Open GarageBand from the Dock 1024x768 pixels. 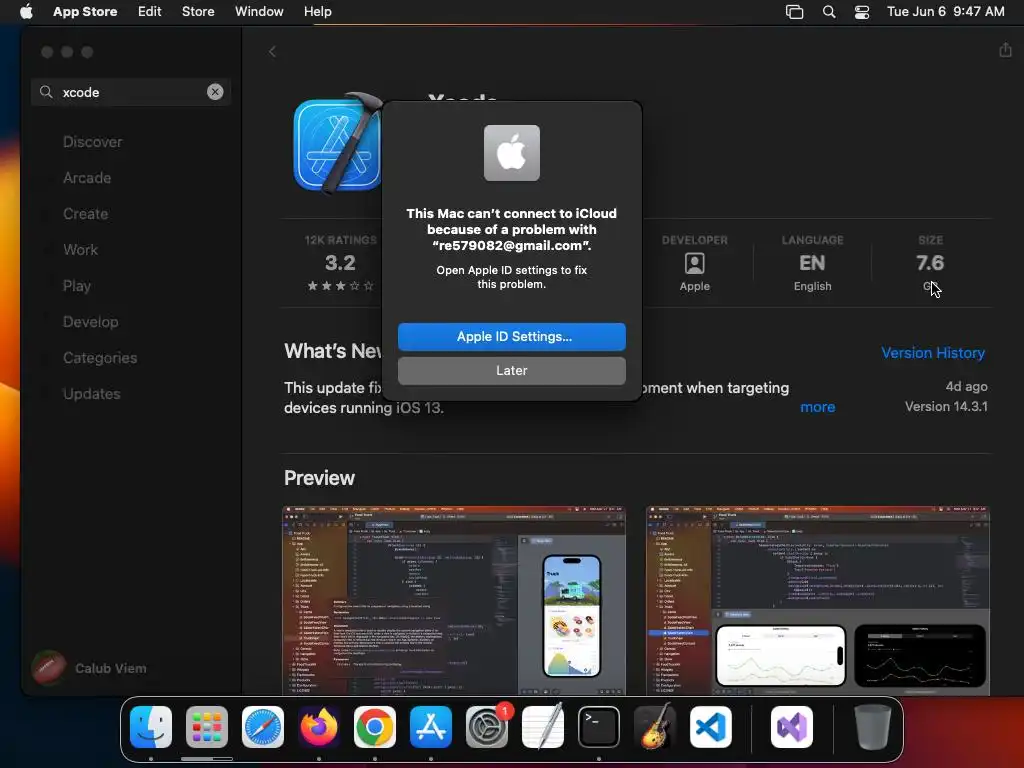point(655,727)
